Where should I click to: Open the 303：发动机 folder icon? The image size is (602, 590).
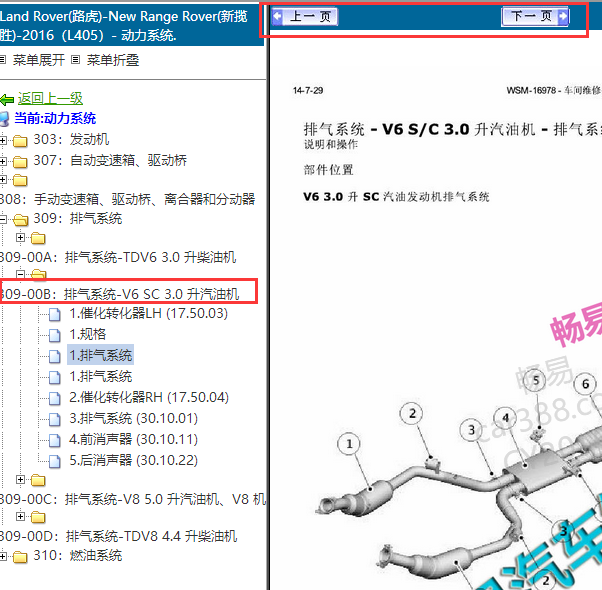(x=20, y=140)
